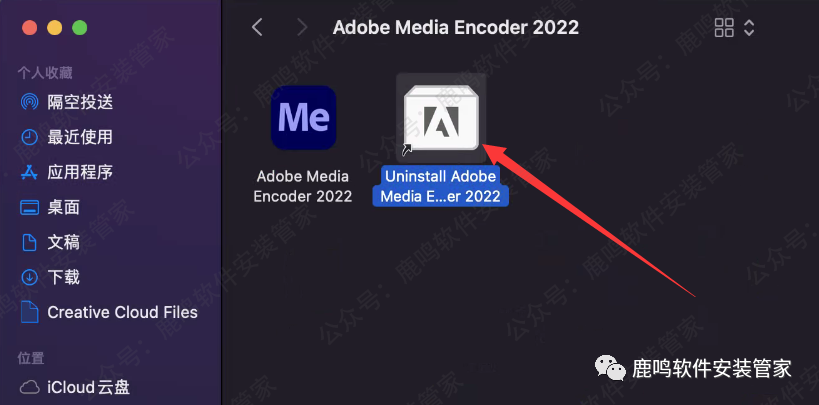Click the AirDrop icon in the sidebar
This screenshot has width=819, height=405.
point(29,102)
